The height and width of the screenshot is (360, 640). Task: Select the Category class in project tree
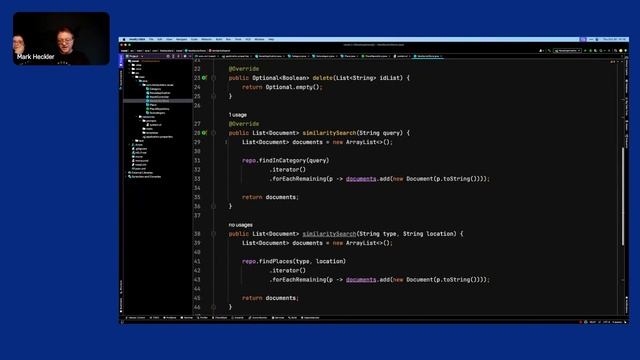point(154,89)
